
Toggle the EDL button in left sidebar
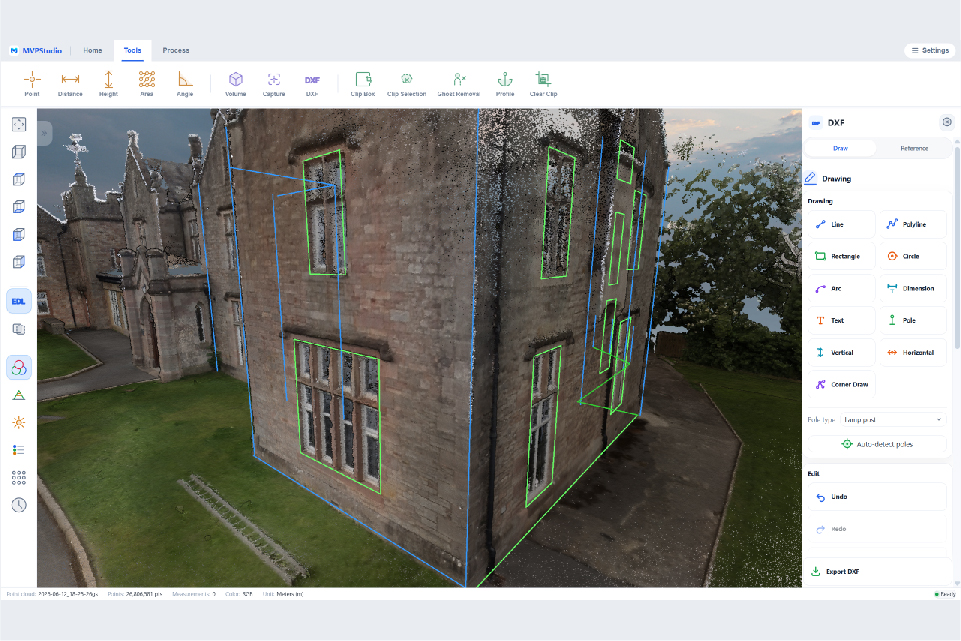coord(19,302)
